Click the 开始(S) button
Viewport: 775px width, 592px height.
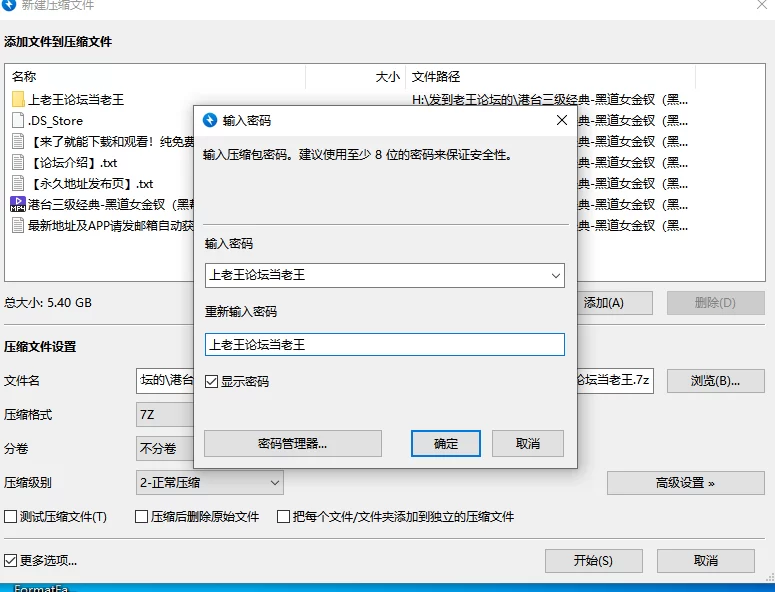tap(594, 560)
